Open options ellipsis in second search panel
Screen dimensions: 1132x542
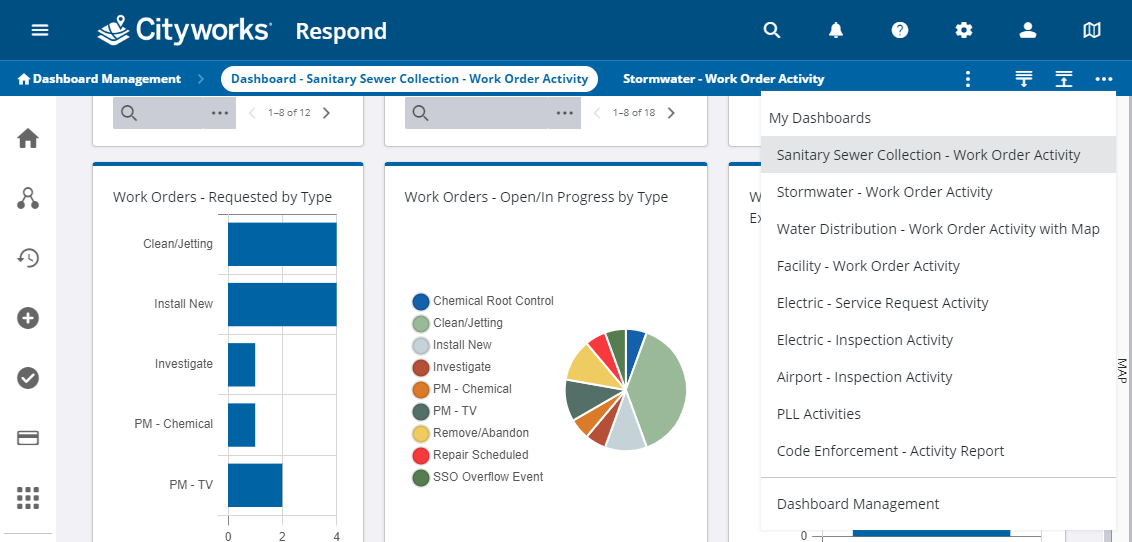564,113
